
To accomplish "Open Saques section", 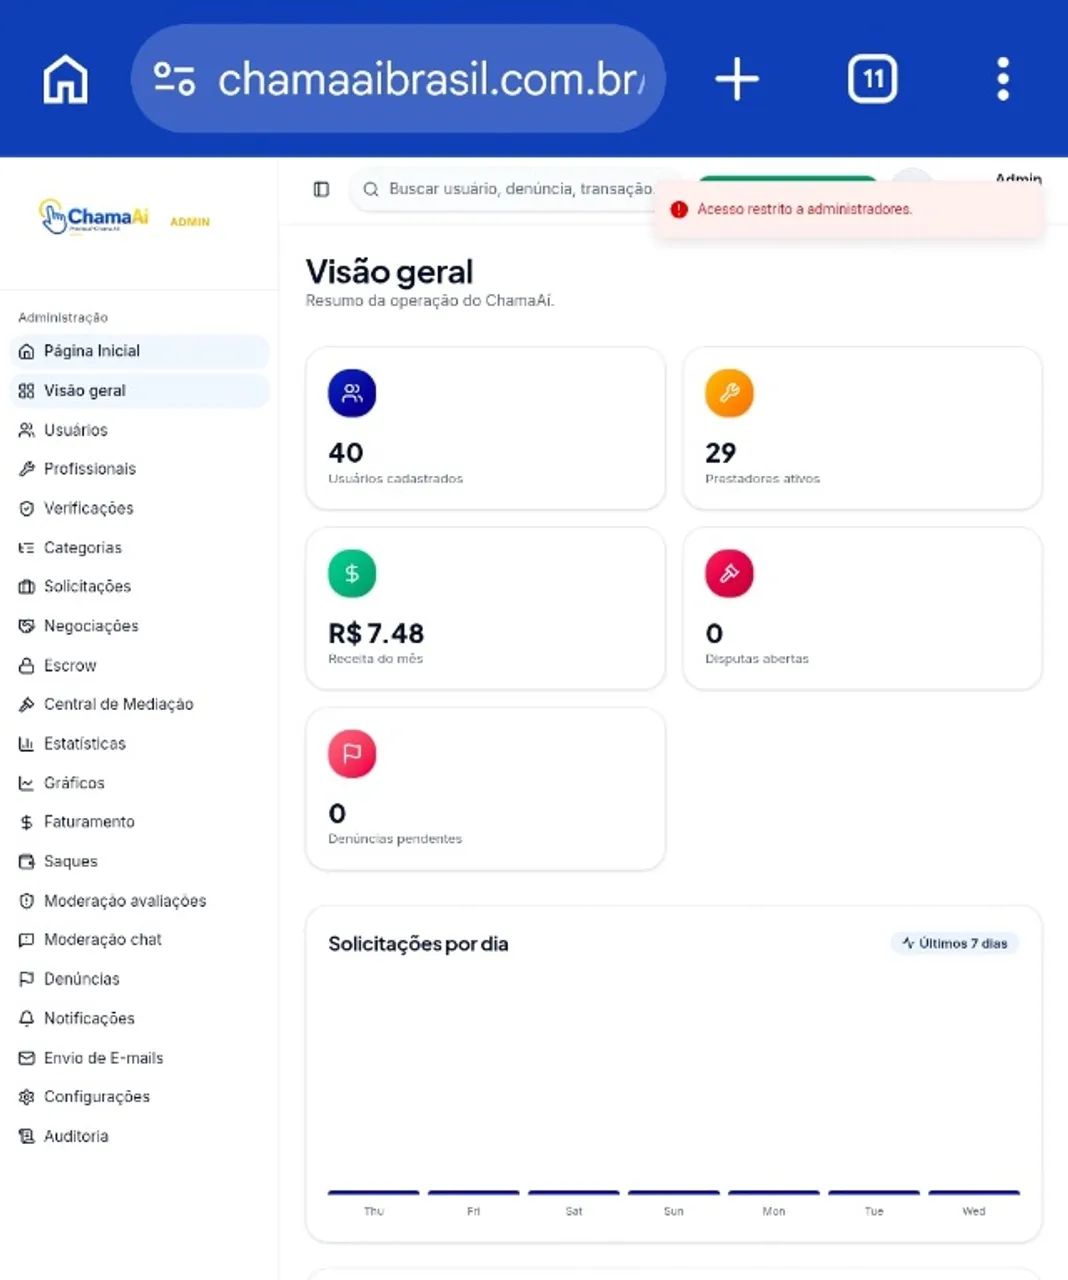I will pyautogui.click(x=140, y=861).
